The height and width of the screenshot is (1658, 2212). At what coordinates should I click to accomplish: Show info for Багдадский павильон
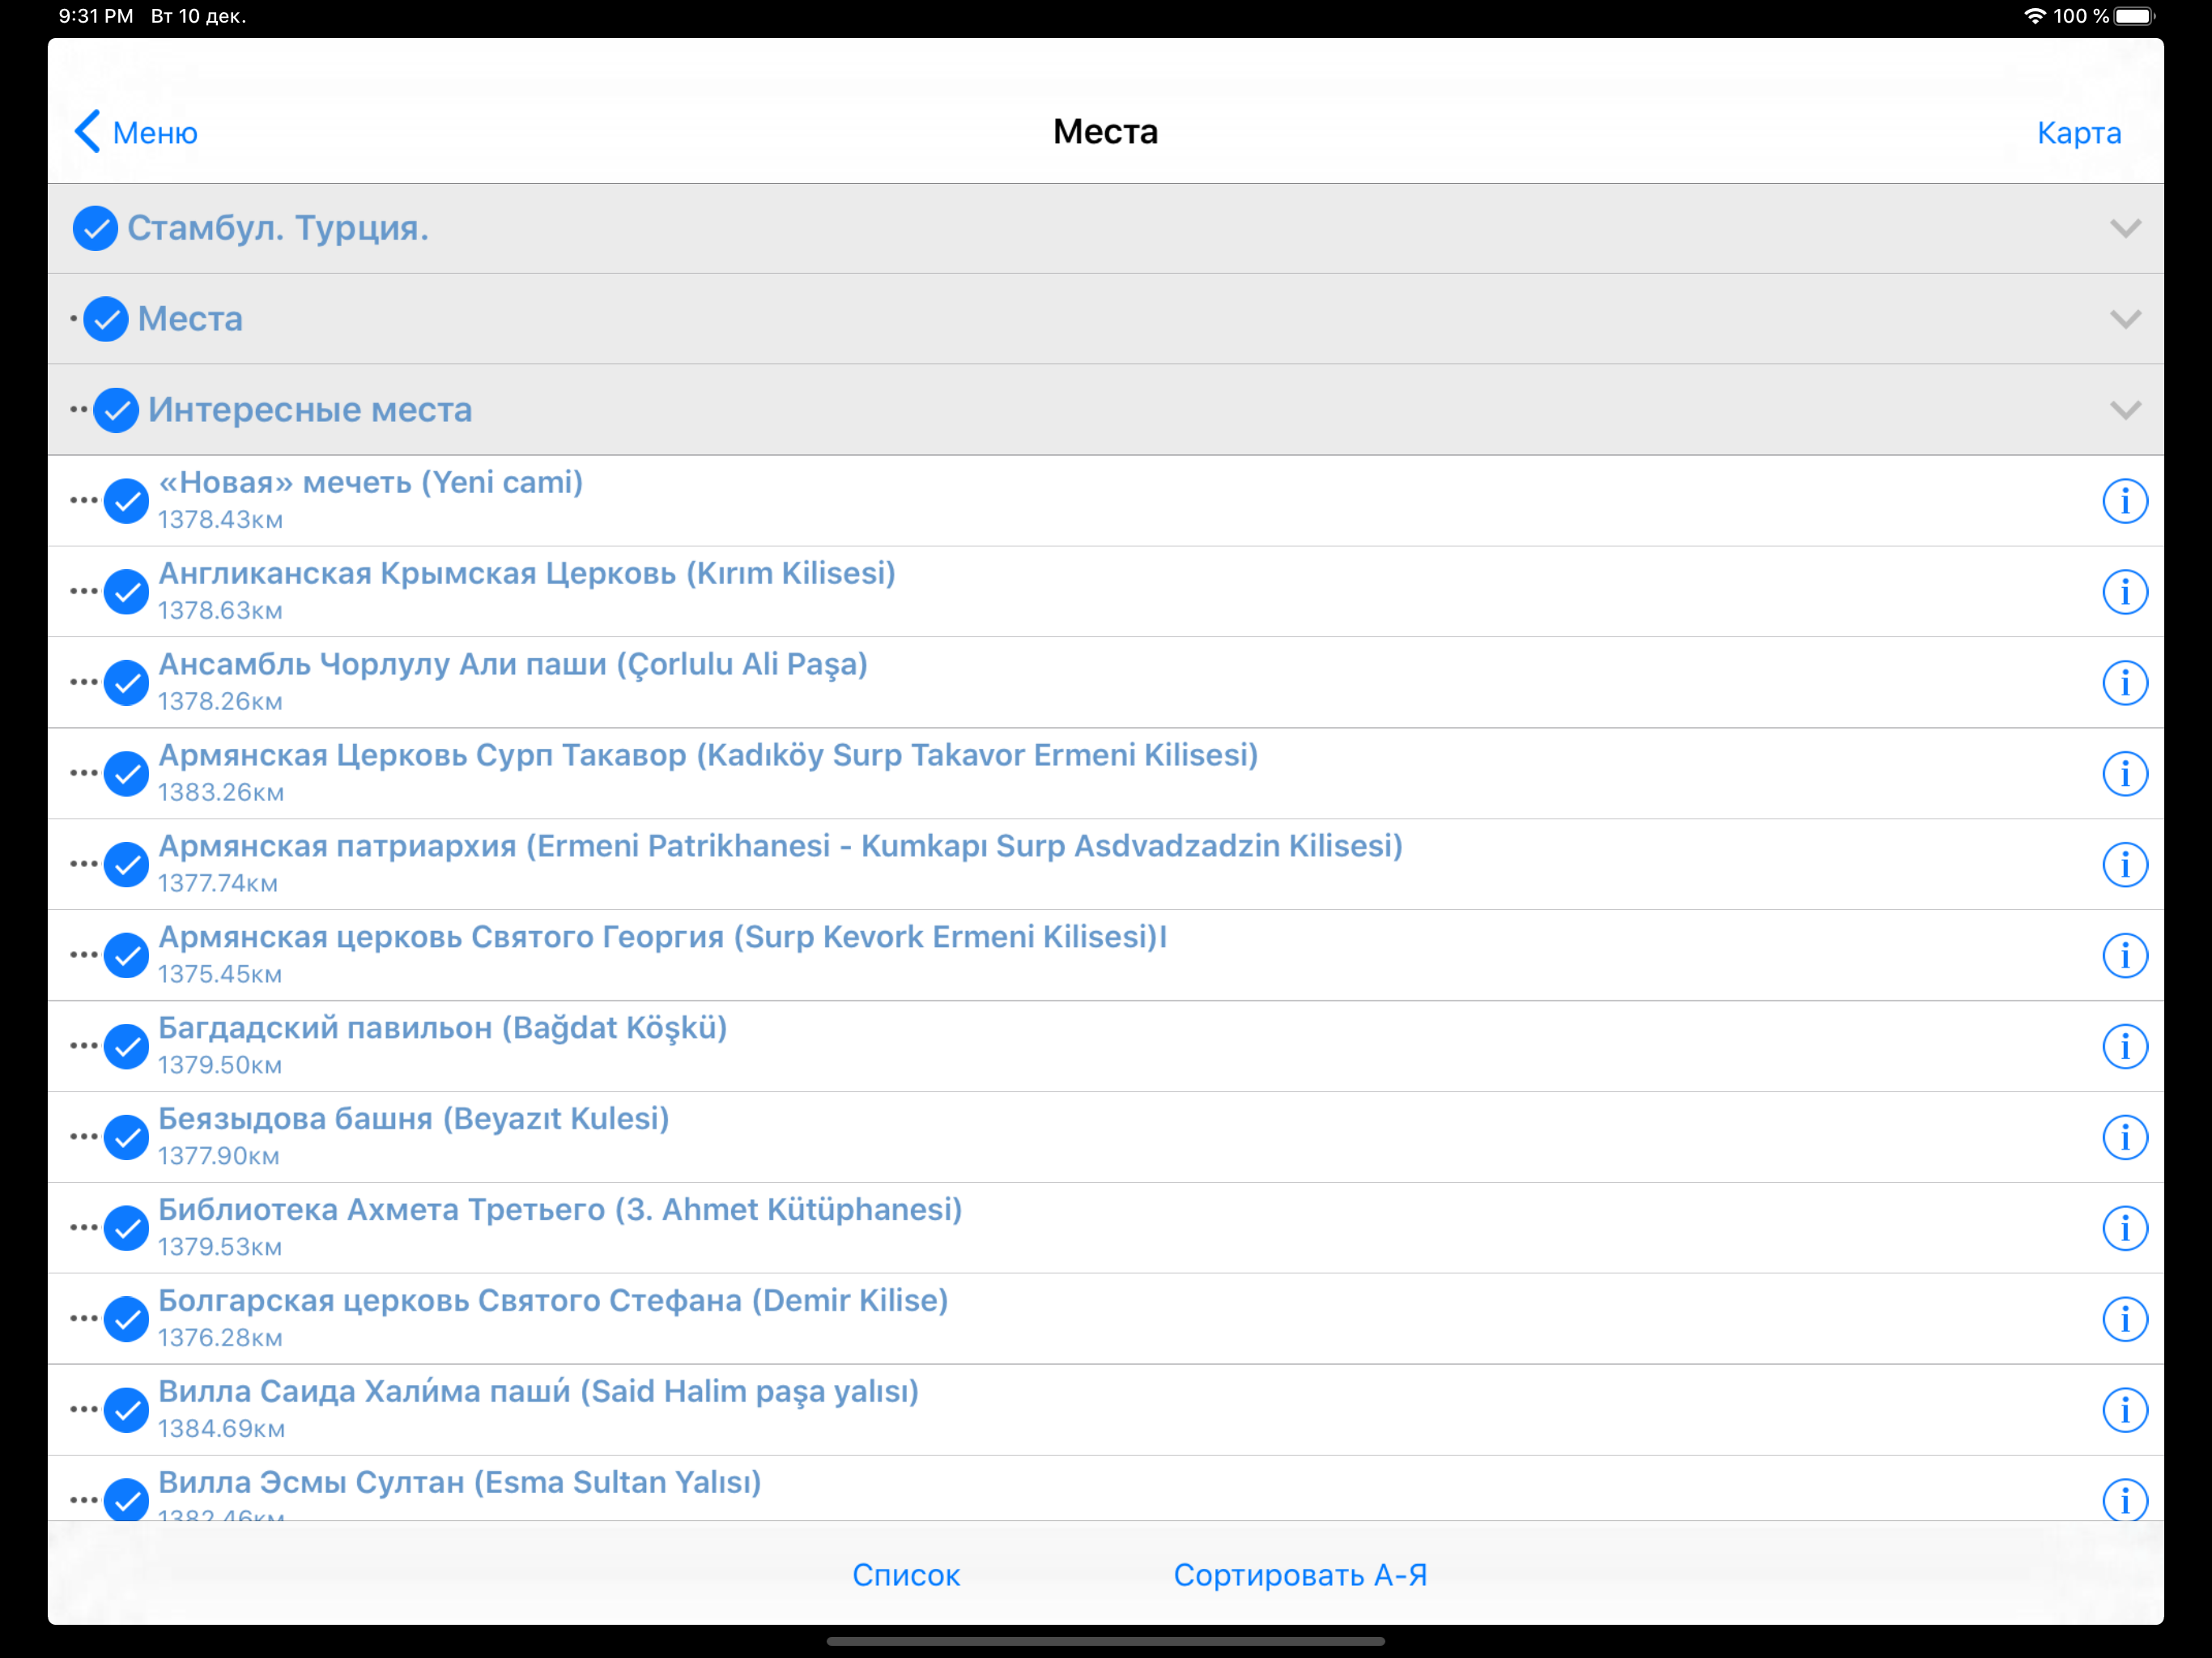2124,1047
